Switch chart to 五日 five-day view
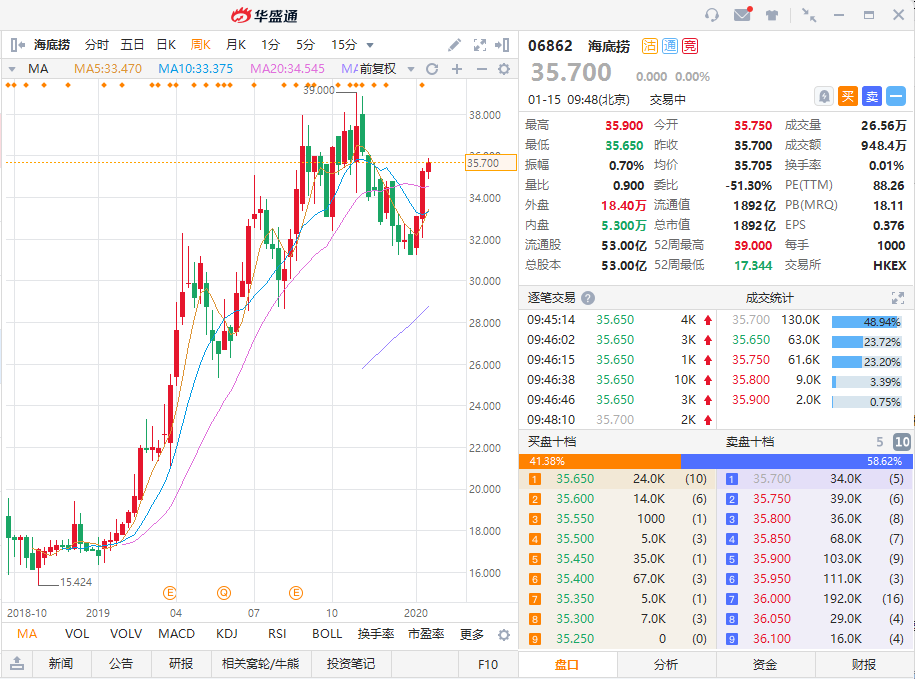 pos(132,45)
